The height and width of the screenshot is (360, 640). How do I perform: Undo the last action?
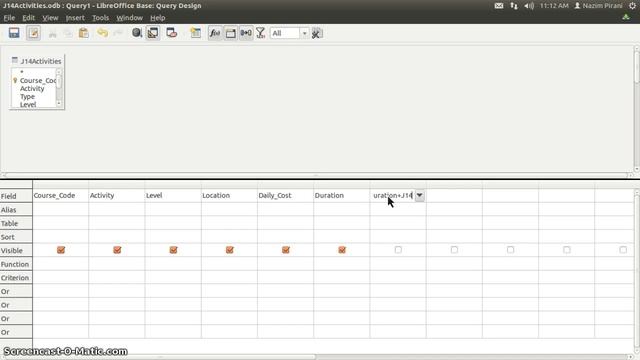[x=102, y=33]
